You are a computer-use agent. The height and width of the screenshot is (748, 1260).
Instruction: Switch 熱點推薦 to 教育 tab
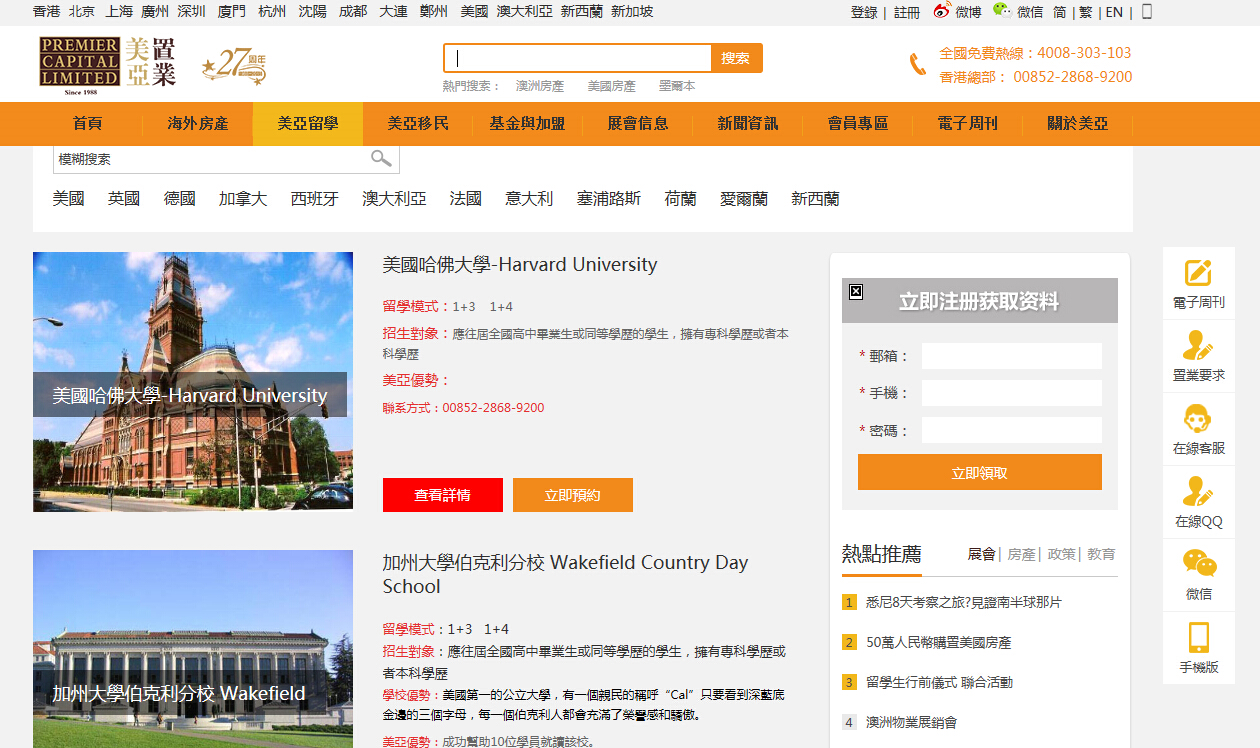pos(1101,554)
